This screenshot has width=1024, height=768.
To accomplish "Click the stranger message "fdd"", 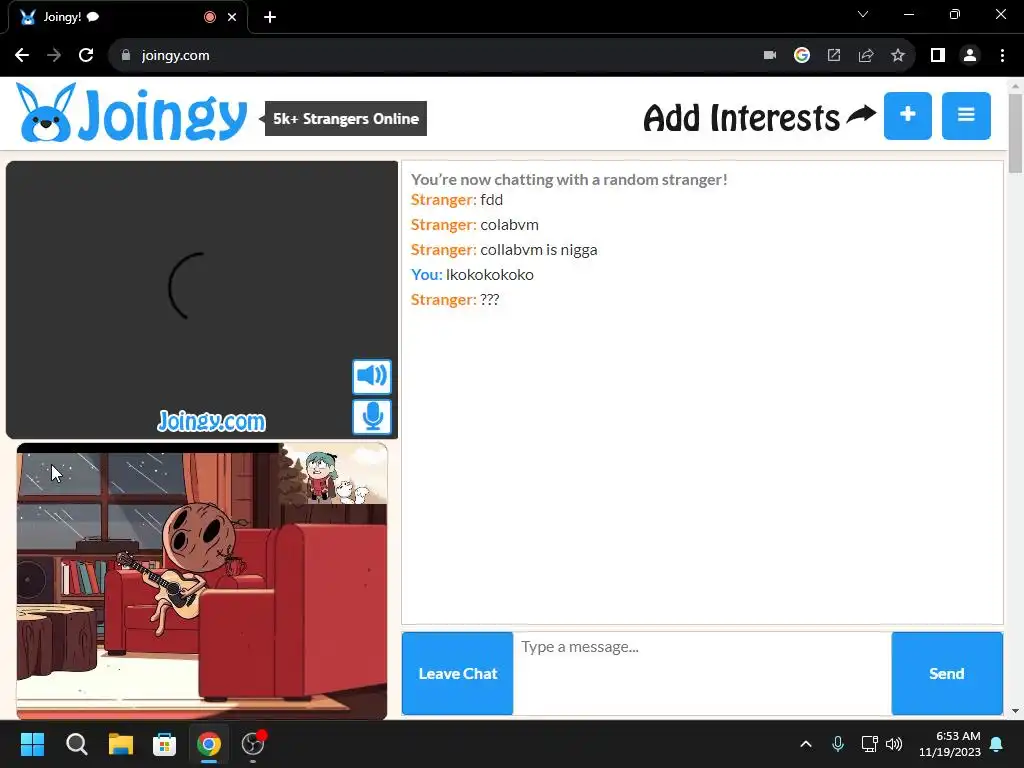I will pyautogui.click(x=492, y=200).
